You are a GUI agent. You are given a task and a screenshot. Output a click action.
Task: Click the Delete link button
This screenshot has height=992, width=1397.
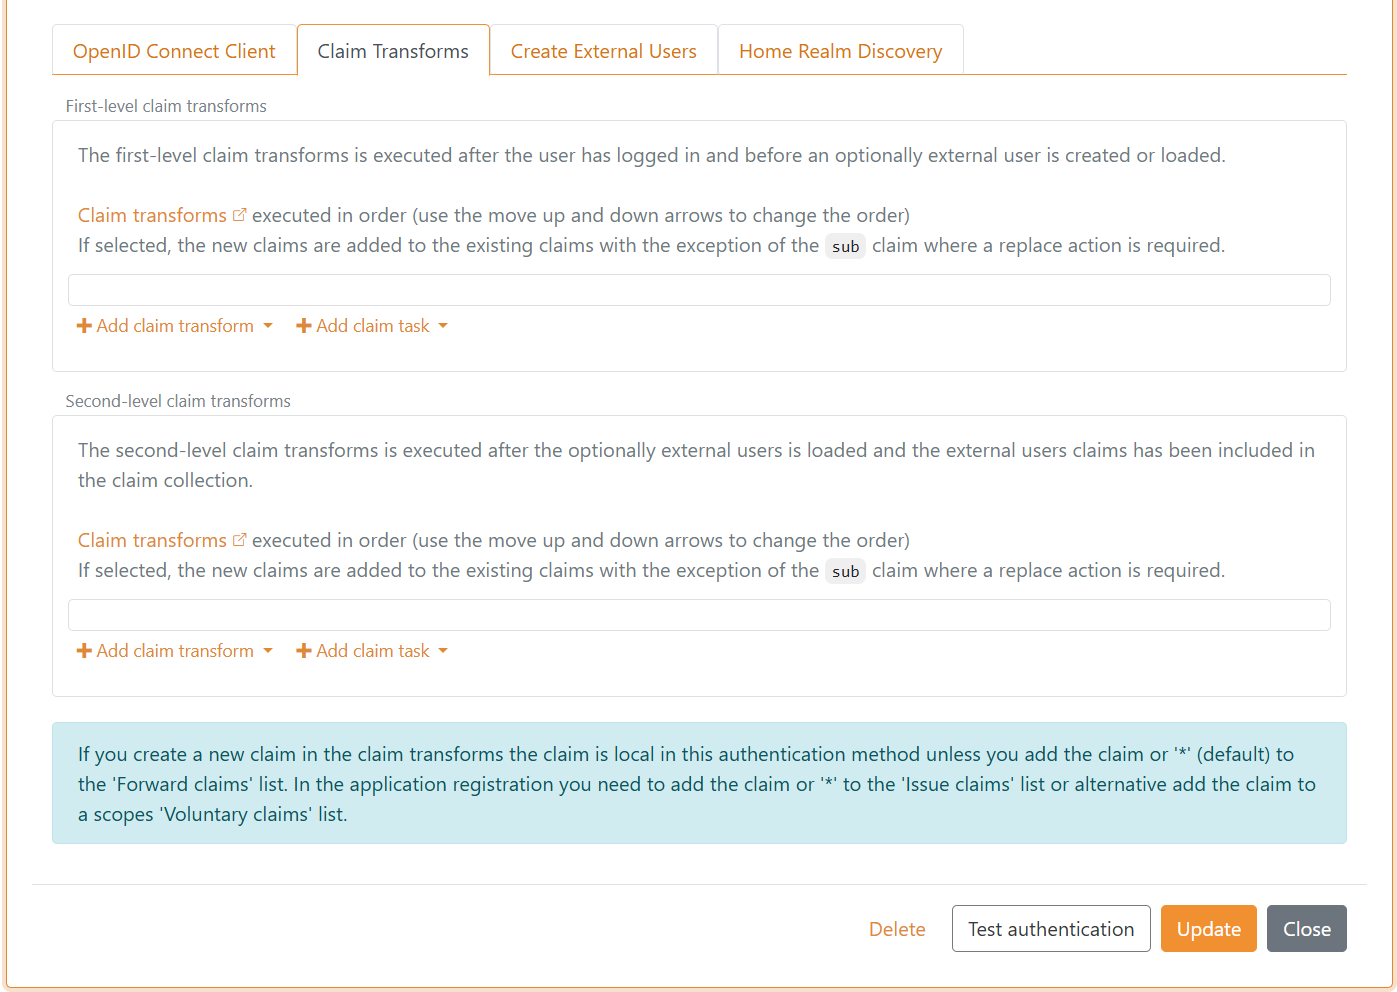point(897,929)
